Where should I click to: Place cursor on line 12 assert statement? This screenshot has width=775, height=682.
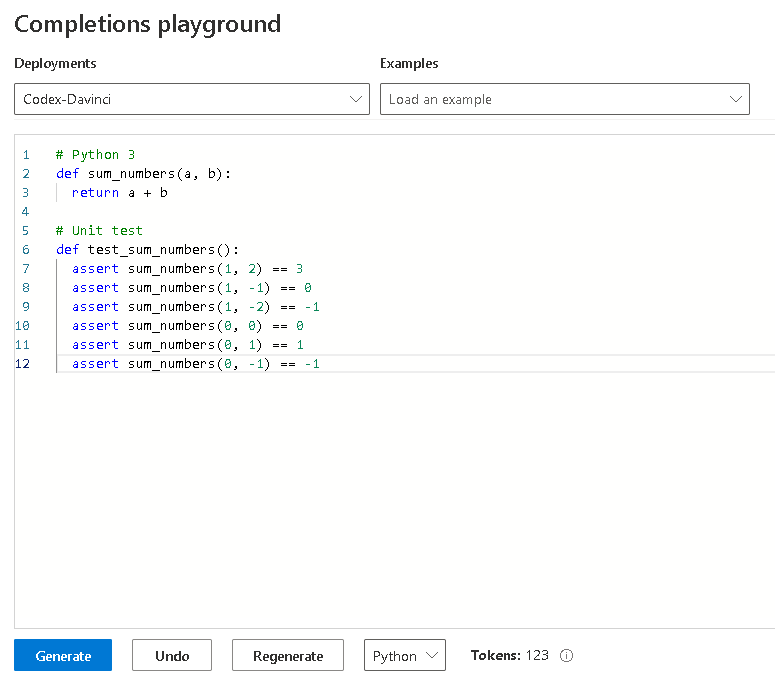click(196, 364)
